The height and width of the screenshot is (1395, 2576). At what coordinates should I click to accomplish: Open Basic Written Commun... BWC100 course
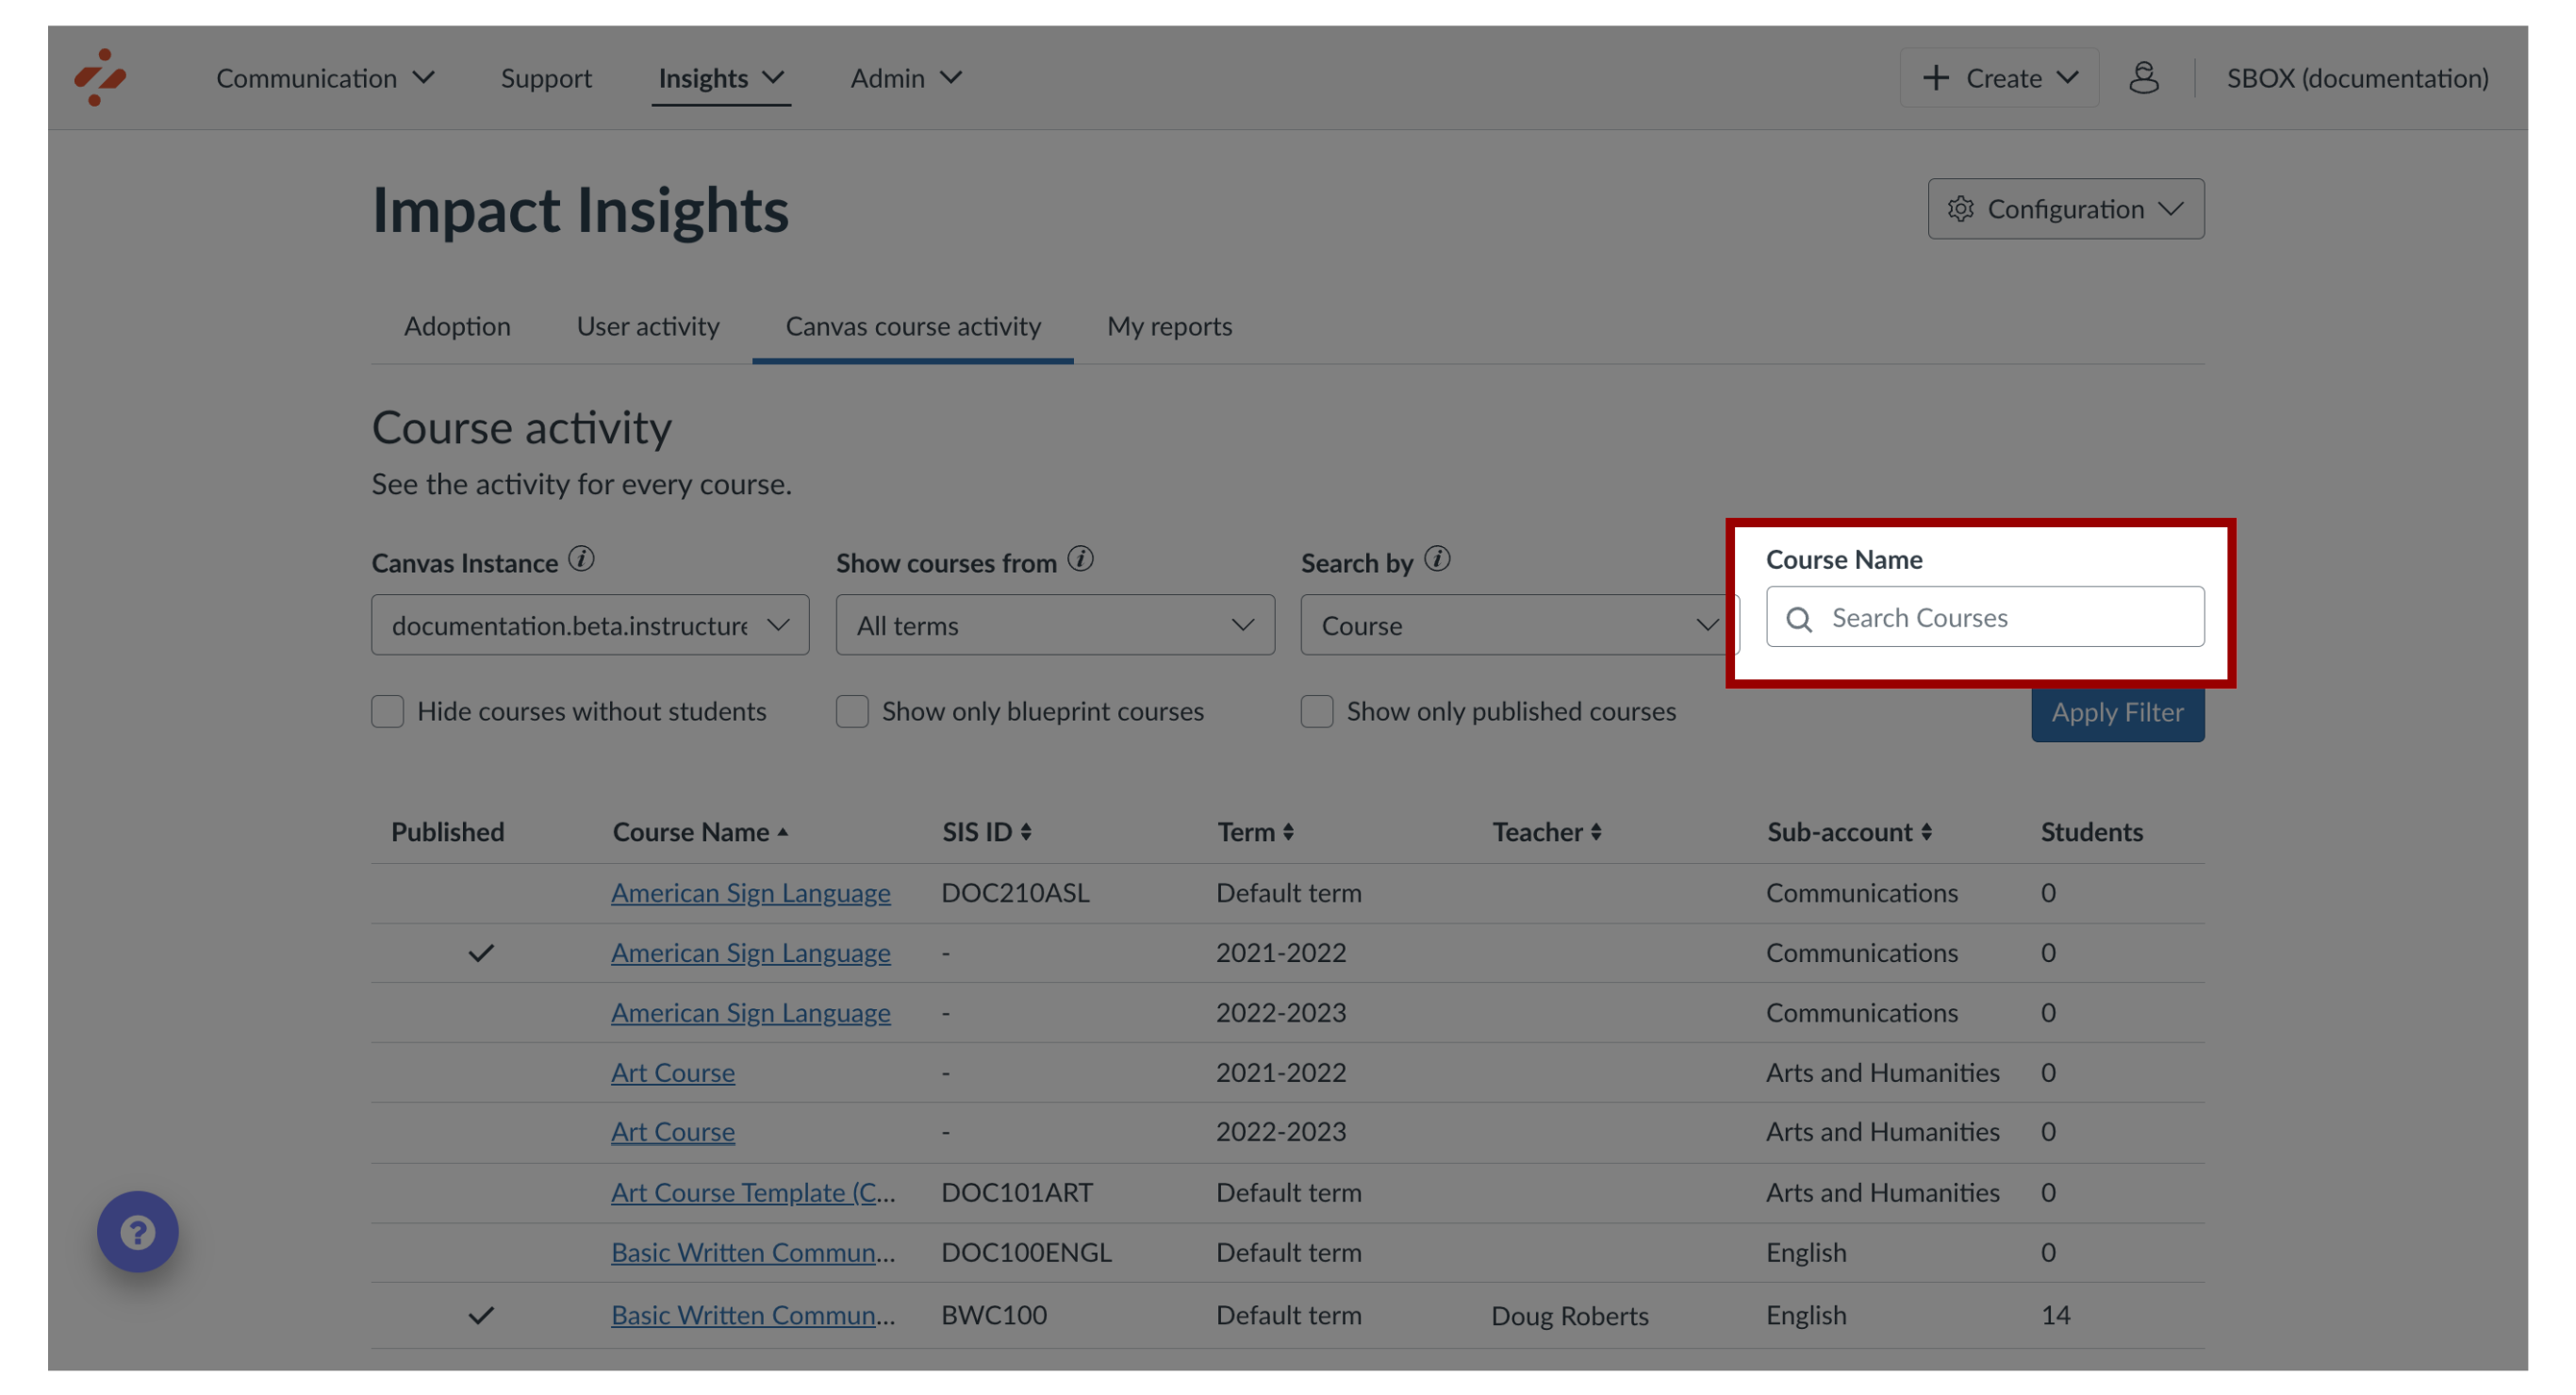[753, 1315]
